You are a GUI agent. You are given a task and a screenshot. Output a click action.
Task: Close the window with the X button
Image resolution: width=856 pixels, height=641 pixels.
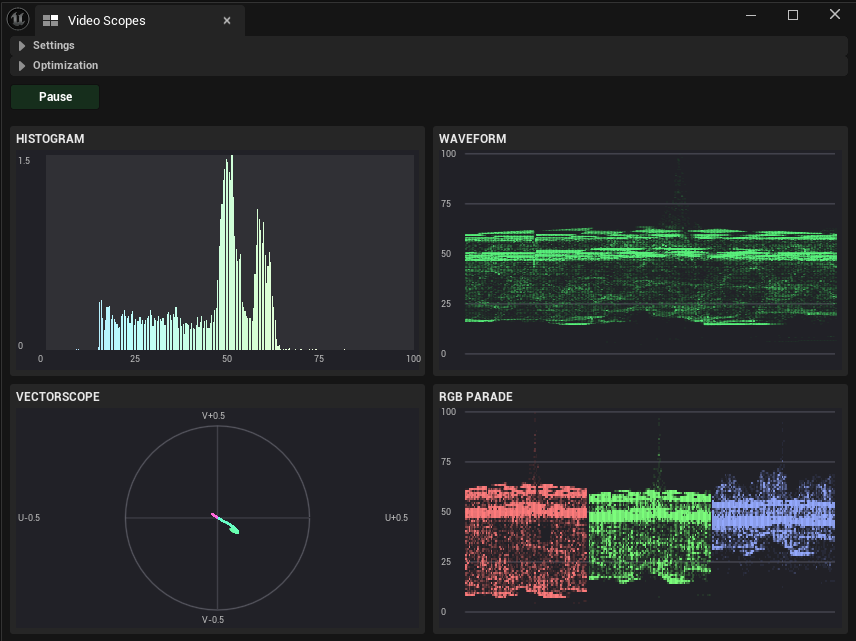(835, 15)
